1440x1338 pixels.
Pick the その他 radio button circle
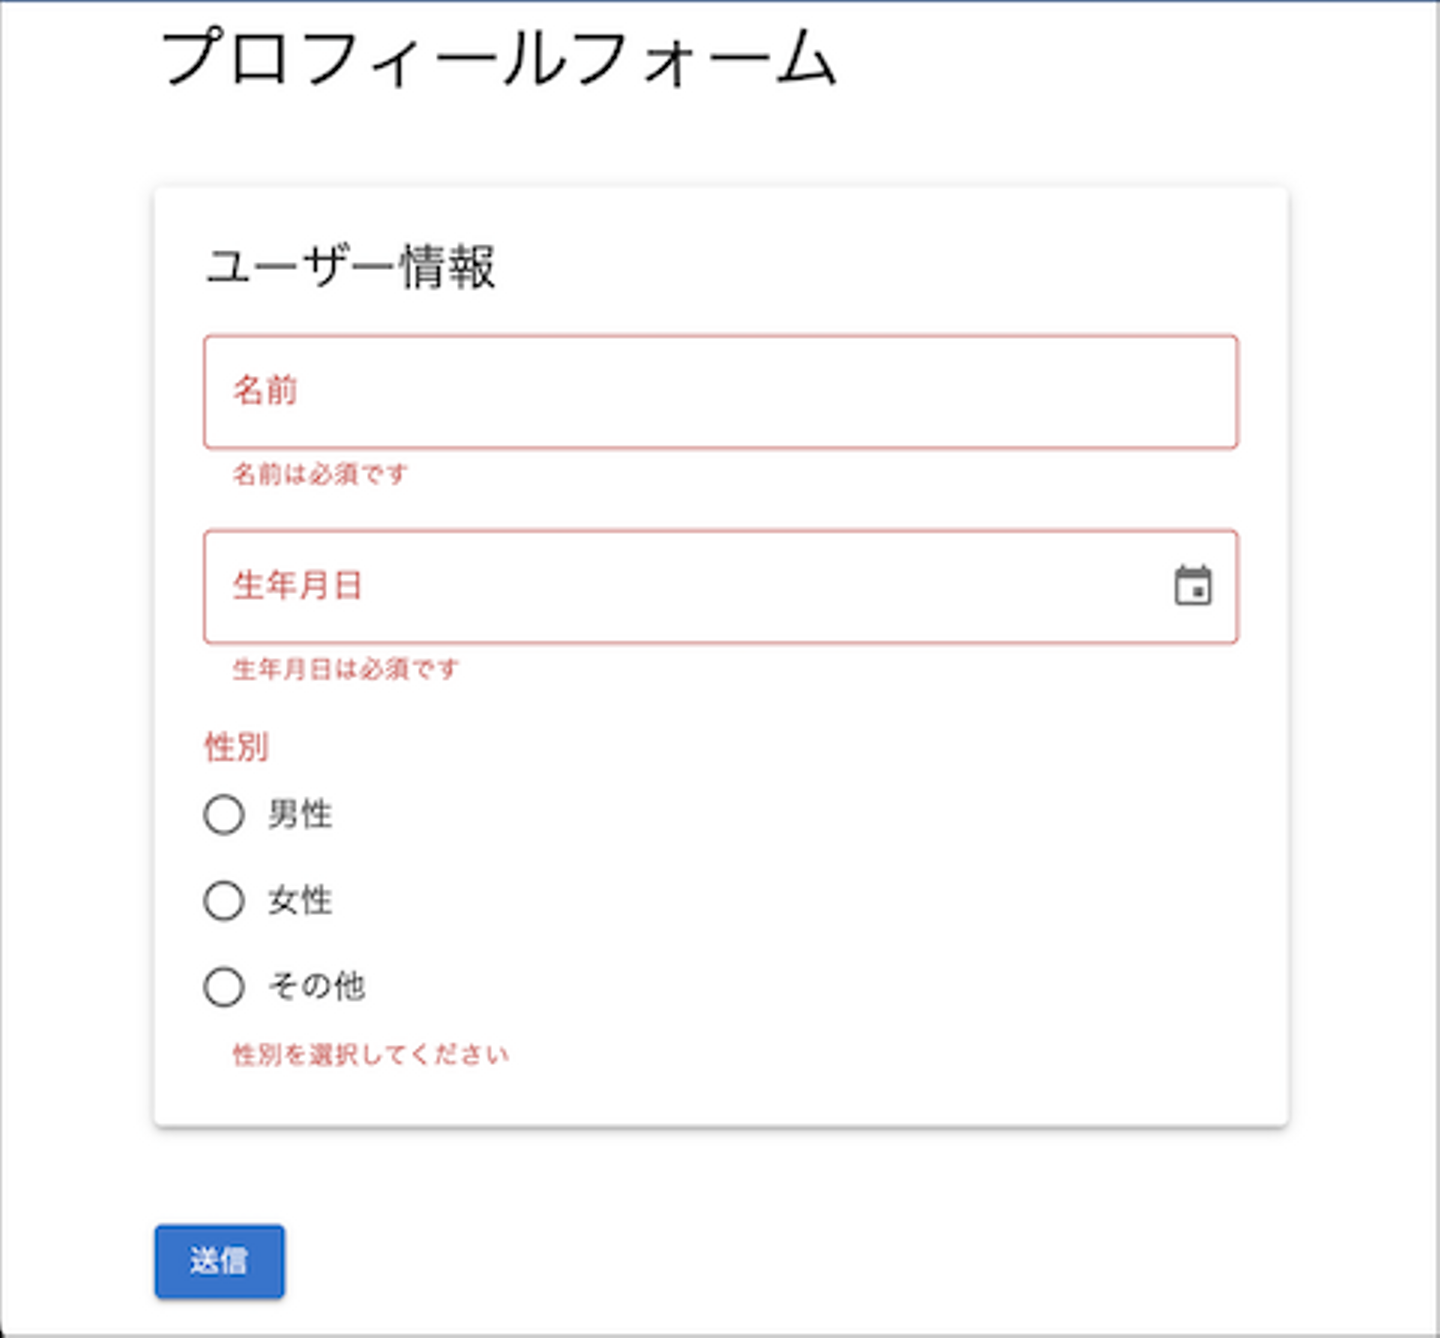[224, 986]
